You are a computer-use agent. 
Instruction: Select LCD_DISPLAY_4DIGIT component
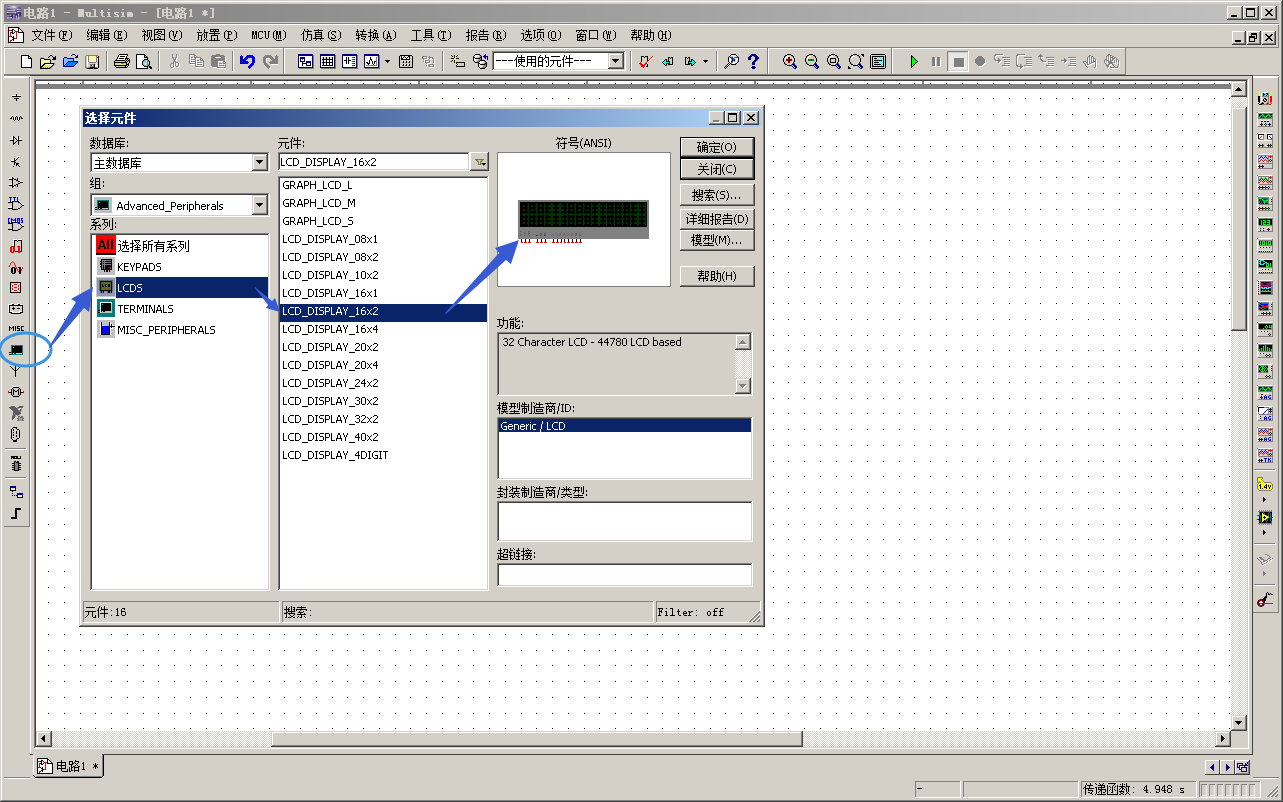coord(335,455)
